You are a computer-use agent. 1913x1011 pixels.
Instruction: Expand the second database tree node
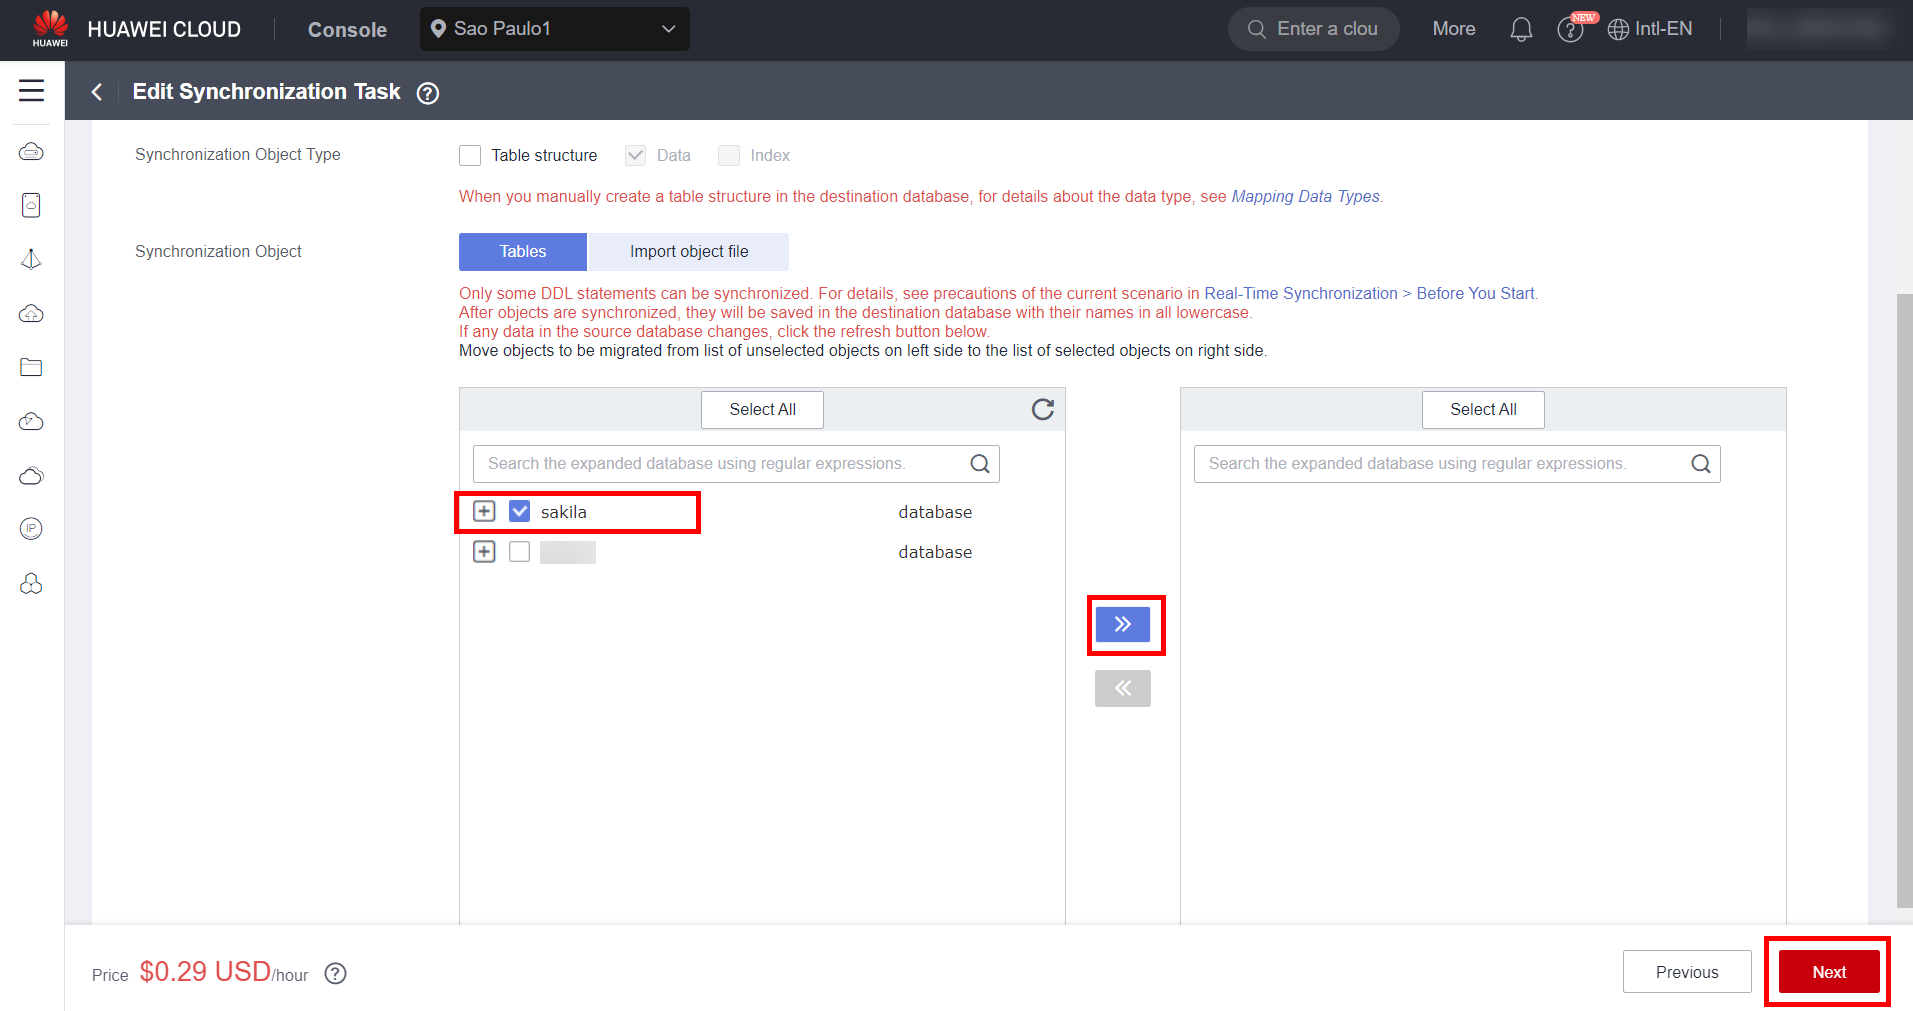point(484,552)
